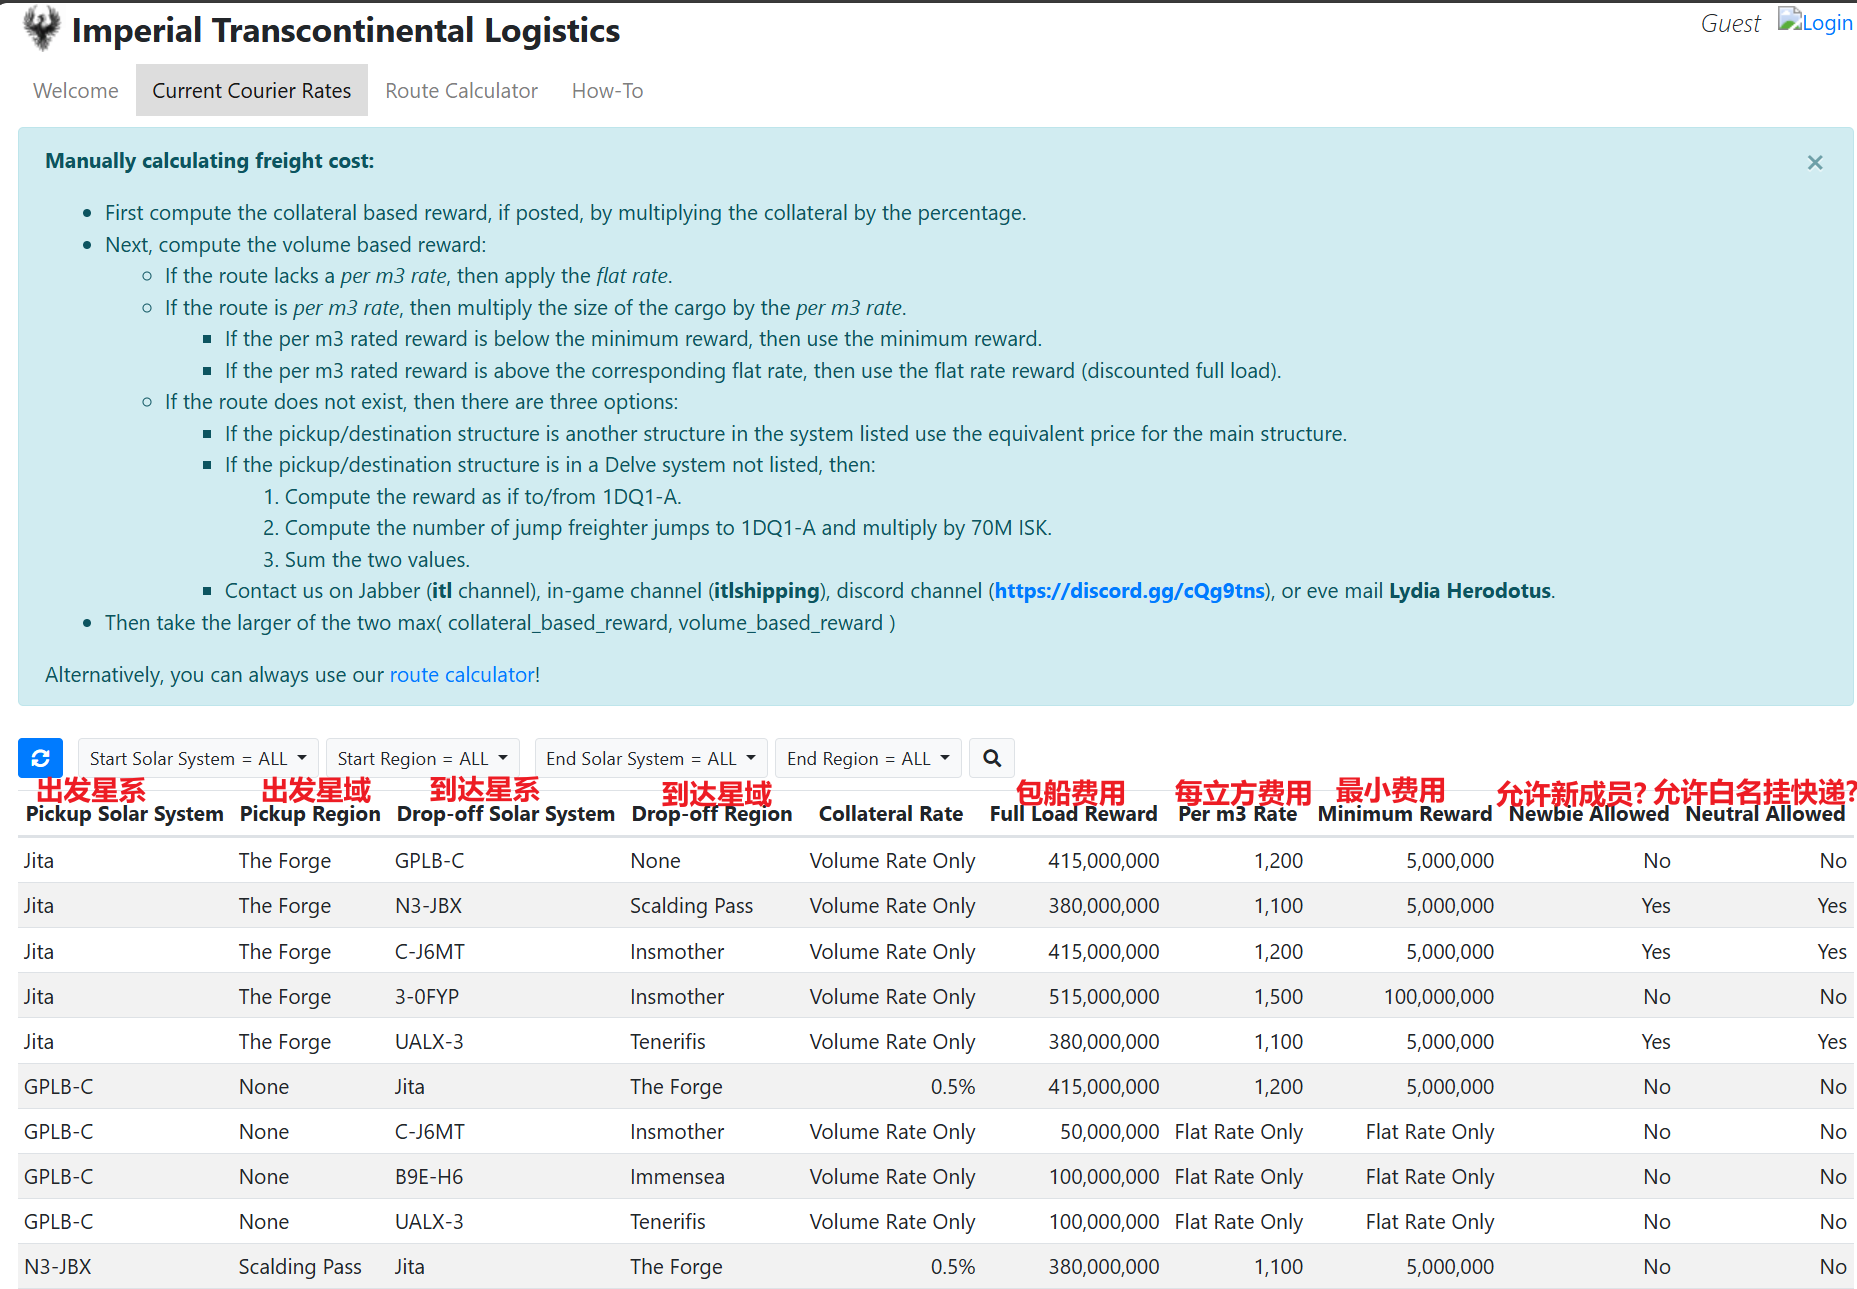Click the Imperial Transcontinental Logistics title
This screenshot has height=1289, width=1857.
pyautogui.click(x=345, y=30)
